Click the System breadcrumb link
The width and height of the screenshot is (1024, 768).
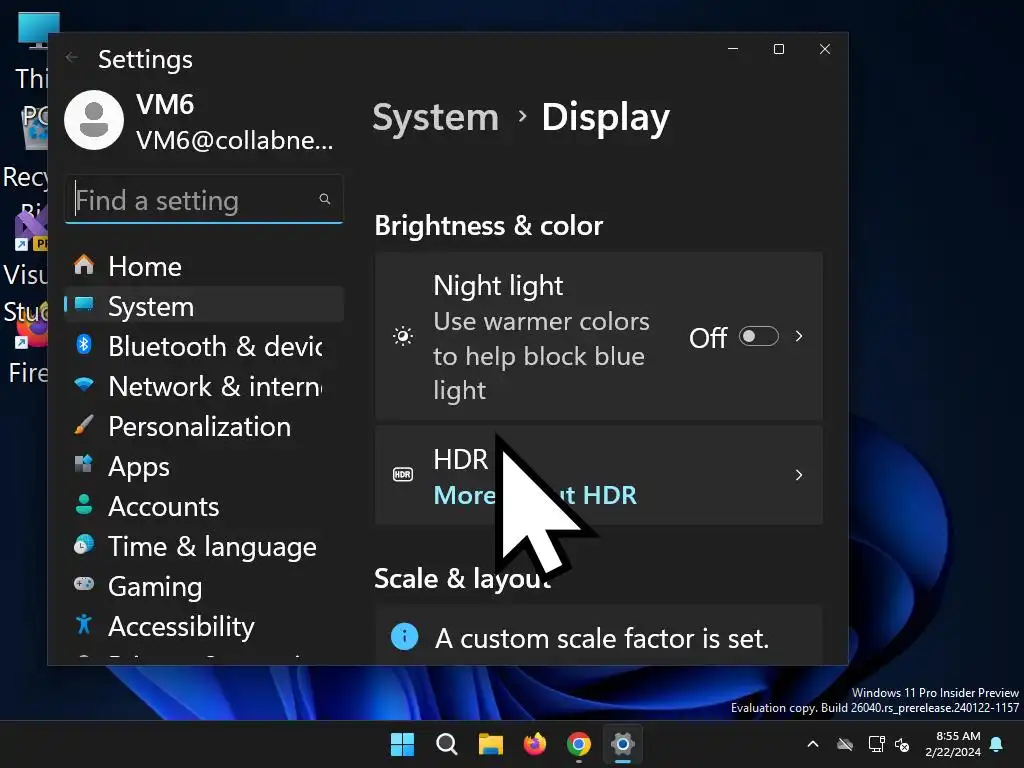point(436,118)
